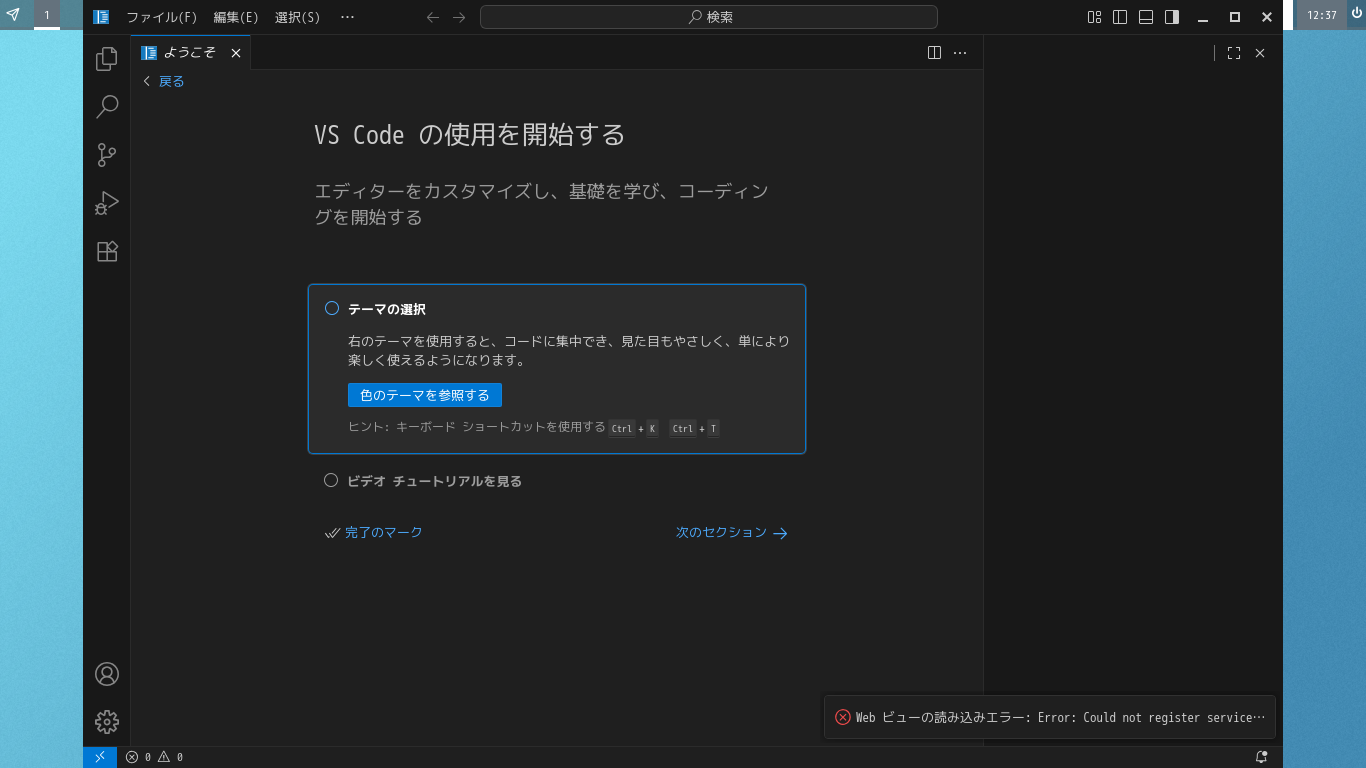Go forward using title bar right arrow
This screenshot has width=1366, height=768.
[459, 17]
